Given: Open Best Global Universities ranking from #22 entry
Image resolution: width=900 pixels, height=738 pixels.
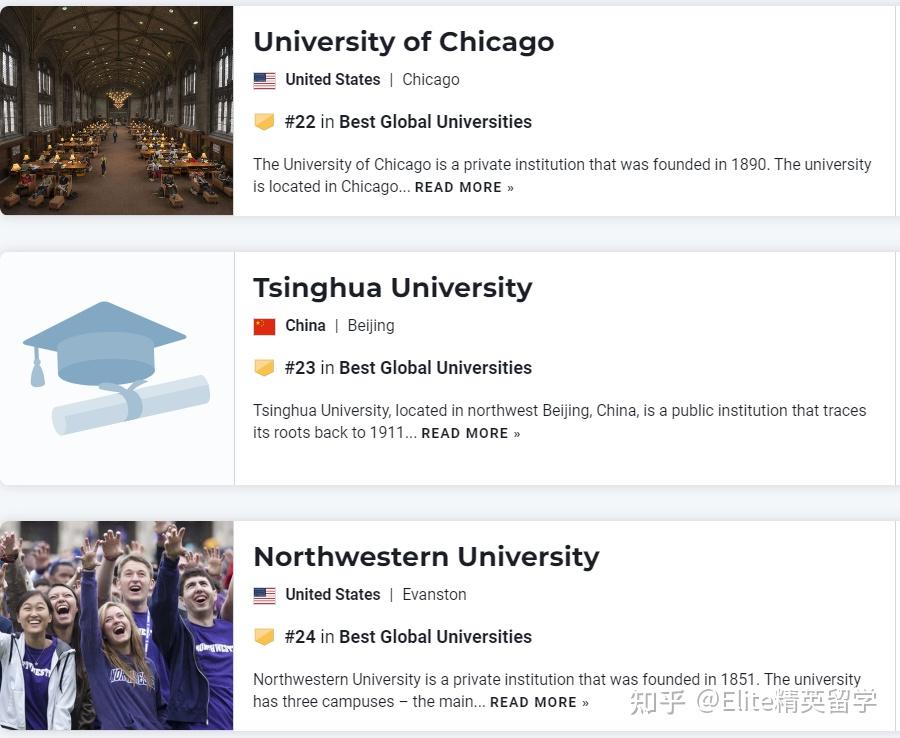Looking at the screenshot, I should (x=435, y=121).
